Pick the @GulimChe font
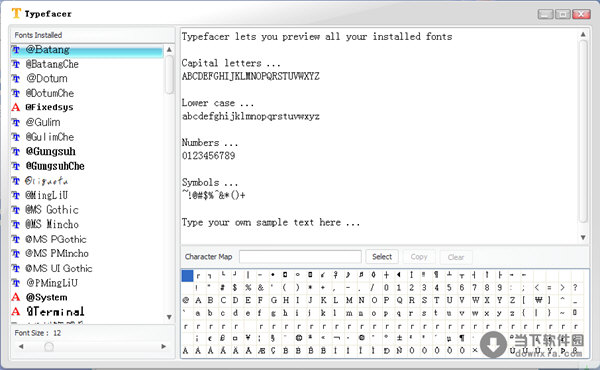Screen dimensions: 600x370 click(50, 137)
